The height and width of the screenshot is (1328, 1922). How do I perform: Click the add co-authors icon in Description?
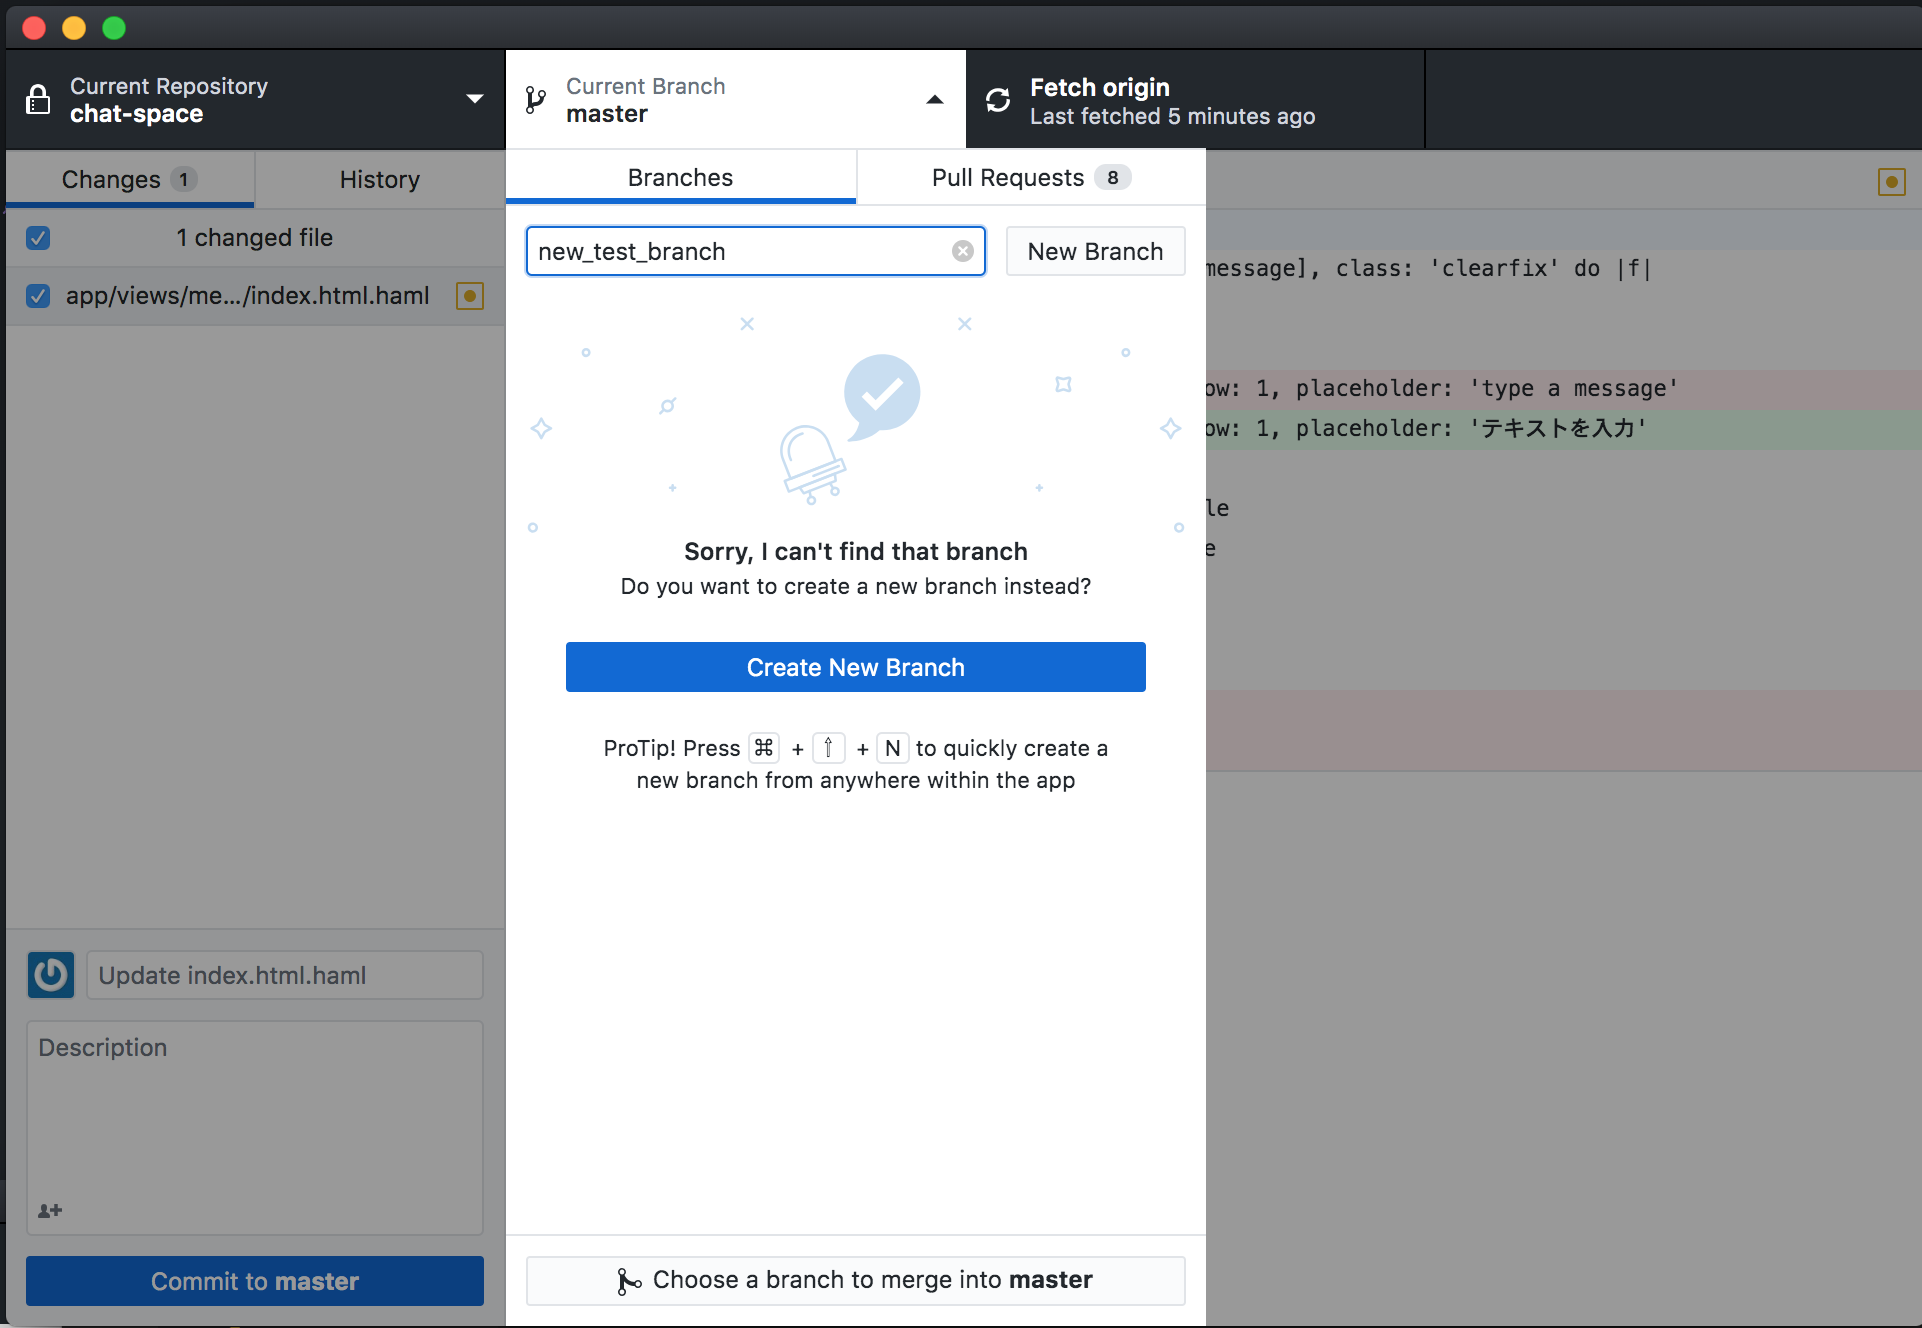pos(50,1211)
